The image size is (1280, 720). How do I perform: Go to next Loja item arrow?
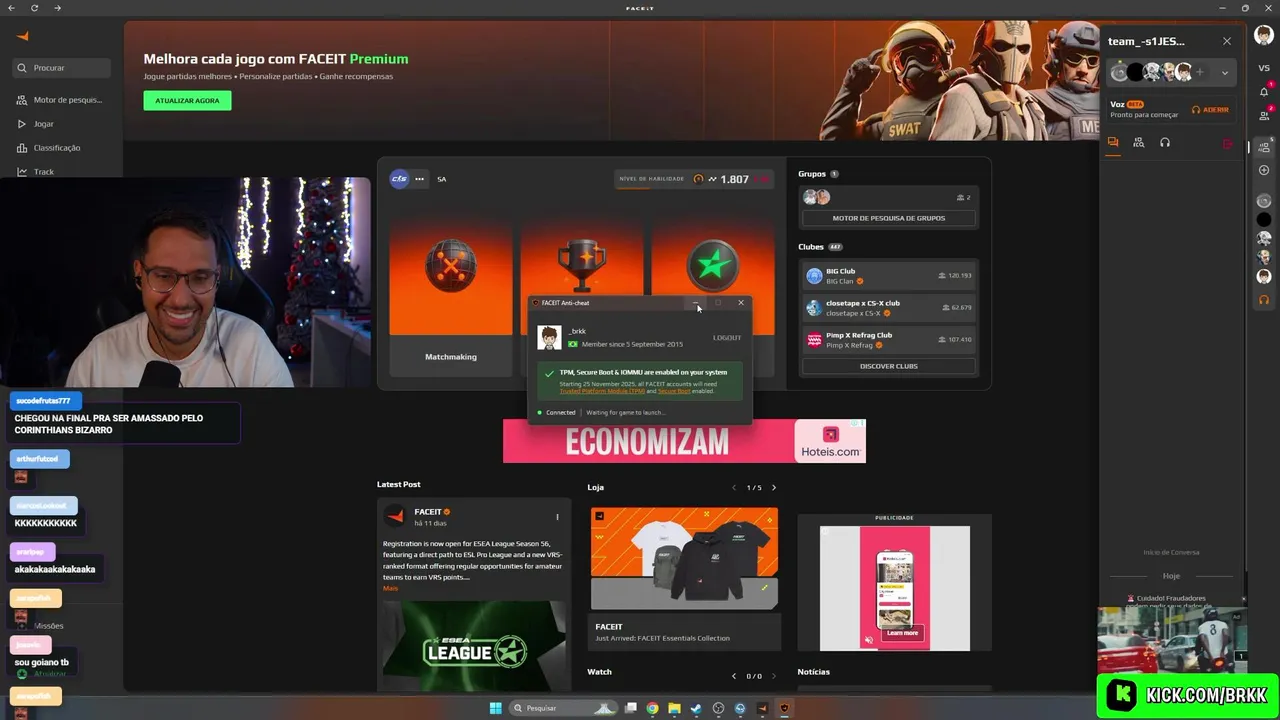773,488
